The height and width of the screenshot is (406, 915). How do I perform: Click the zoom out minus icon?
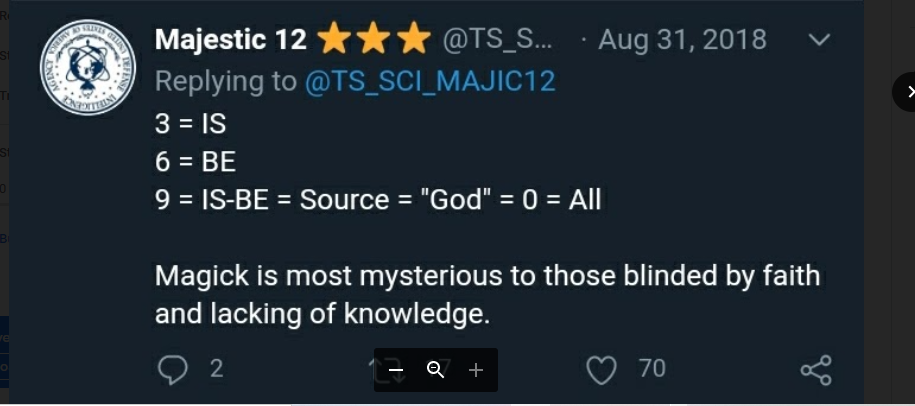[x=396, y=370]
